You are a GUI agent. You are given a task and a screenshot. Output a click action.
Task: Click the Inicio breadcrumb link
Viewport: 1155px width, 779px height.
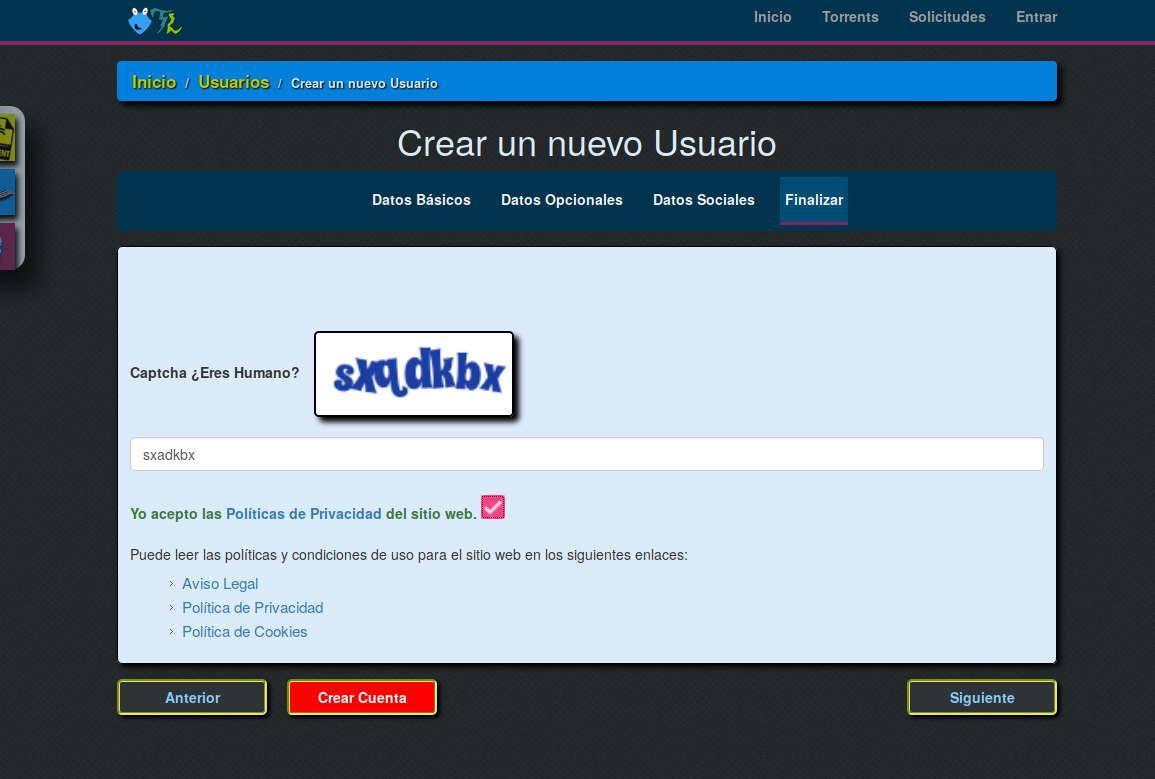pos(154,82)
